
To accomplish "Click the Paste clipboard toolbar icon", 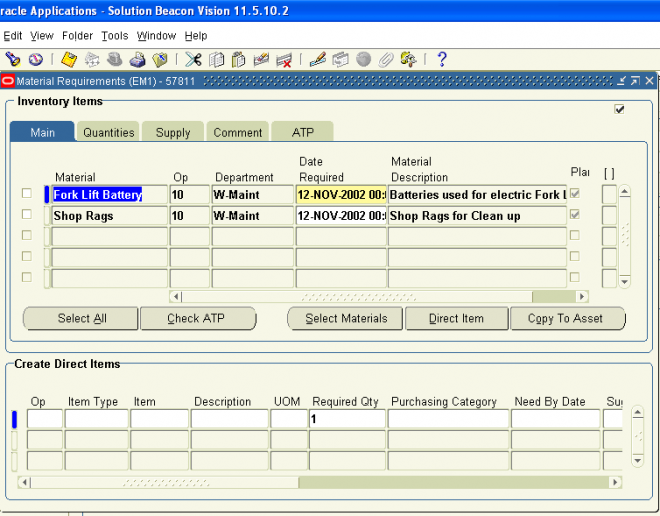I will pyautogui.click(x=239, y=59).
